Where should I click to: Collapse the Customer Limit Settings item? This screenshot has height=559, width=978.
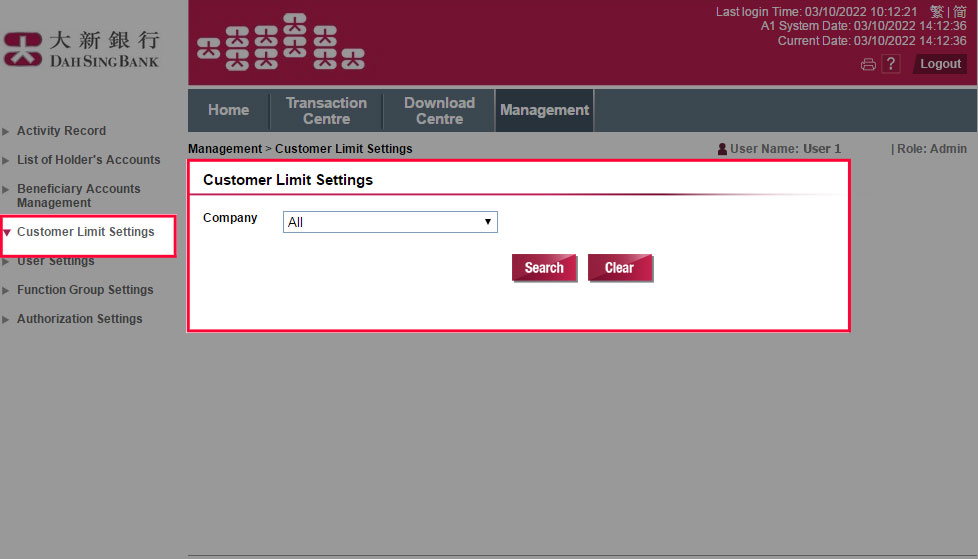click(85, 232)
